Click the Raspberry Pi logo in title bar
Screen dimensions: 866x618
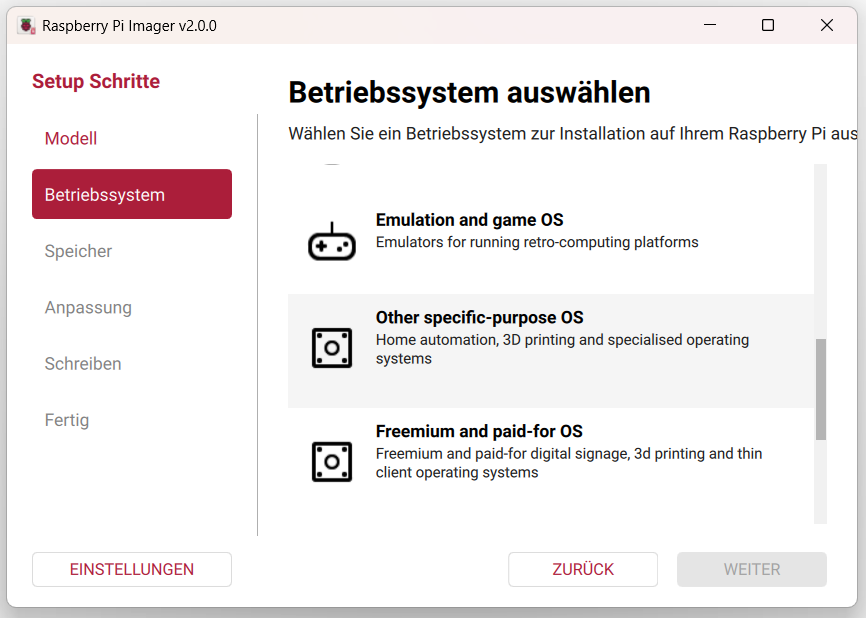25,26
